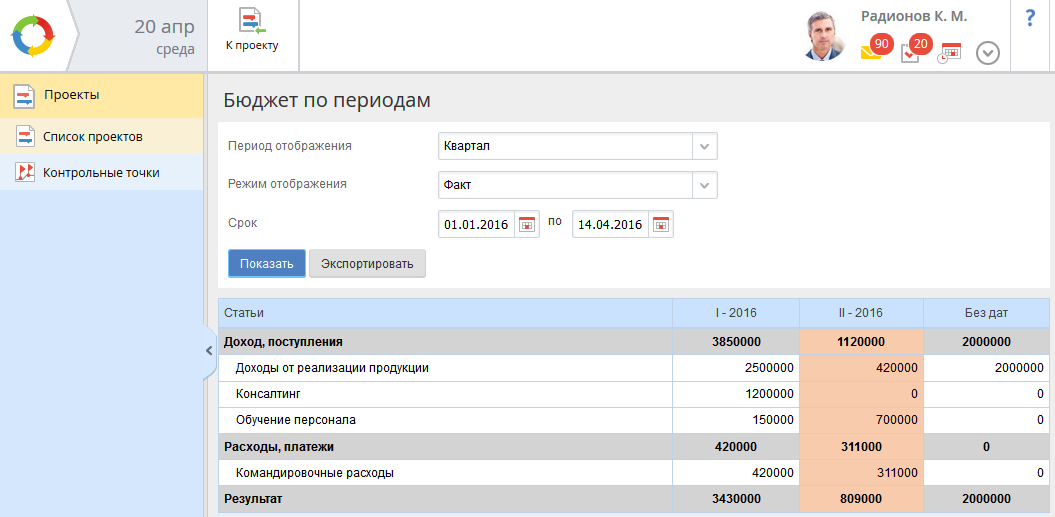Click the start date field 01.01.2016
The height and width of the screenshot is (517, 1055).
[476, 225]
